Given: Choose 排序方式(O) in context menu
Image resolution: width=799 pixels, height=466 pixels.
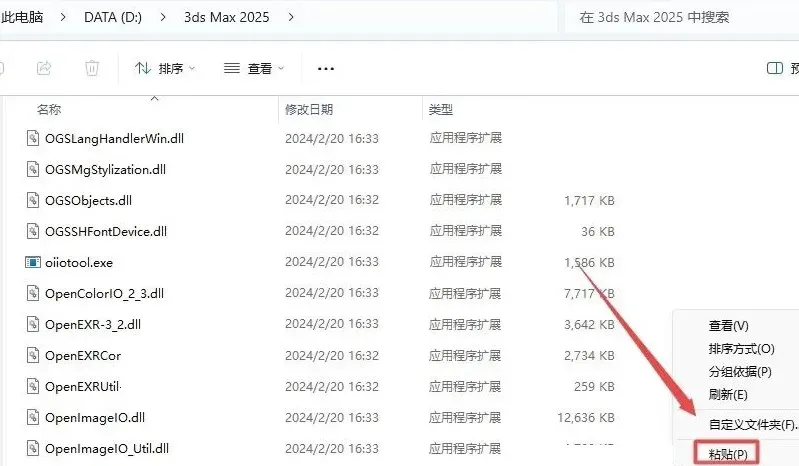Looking at the screenshot, I should [x=741, y=349].
